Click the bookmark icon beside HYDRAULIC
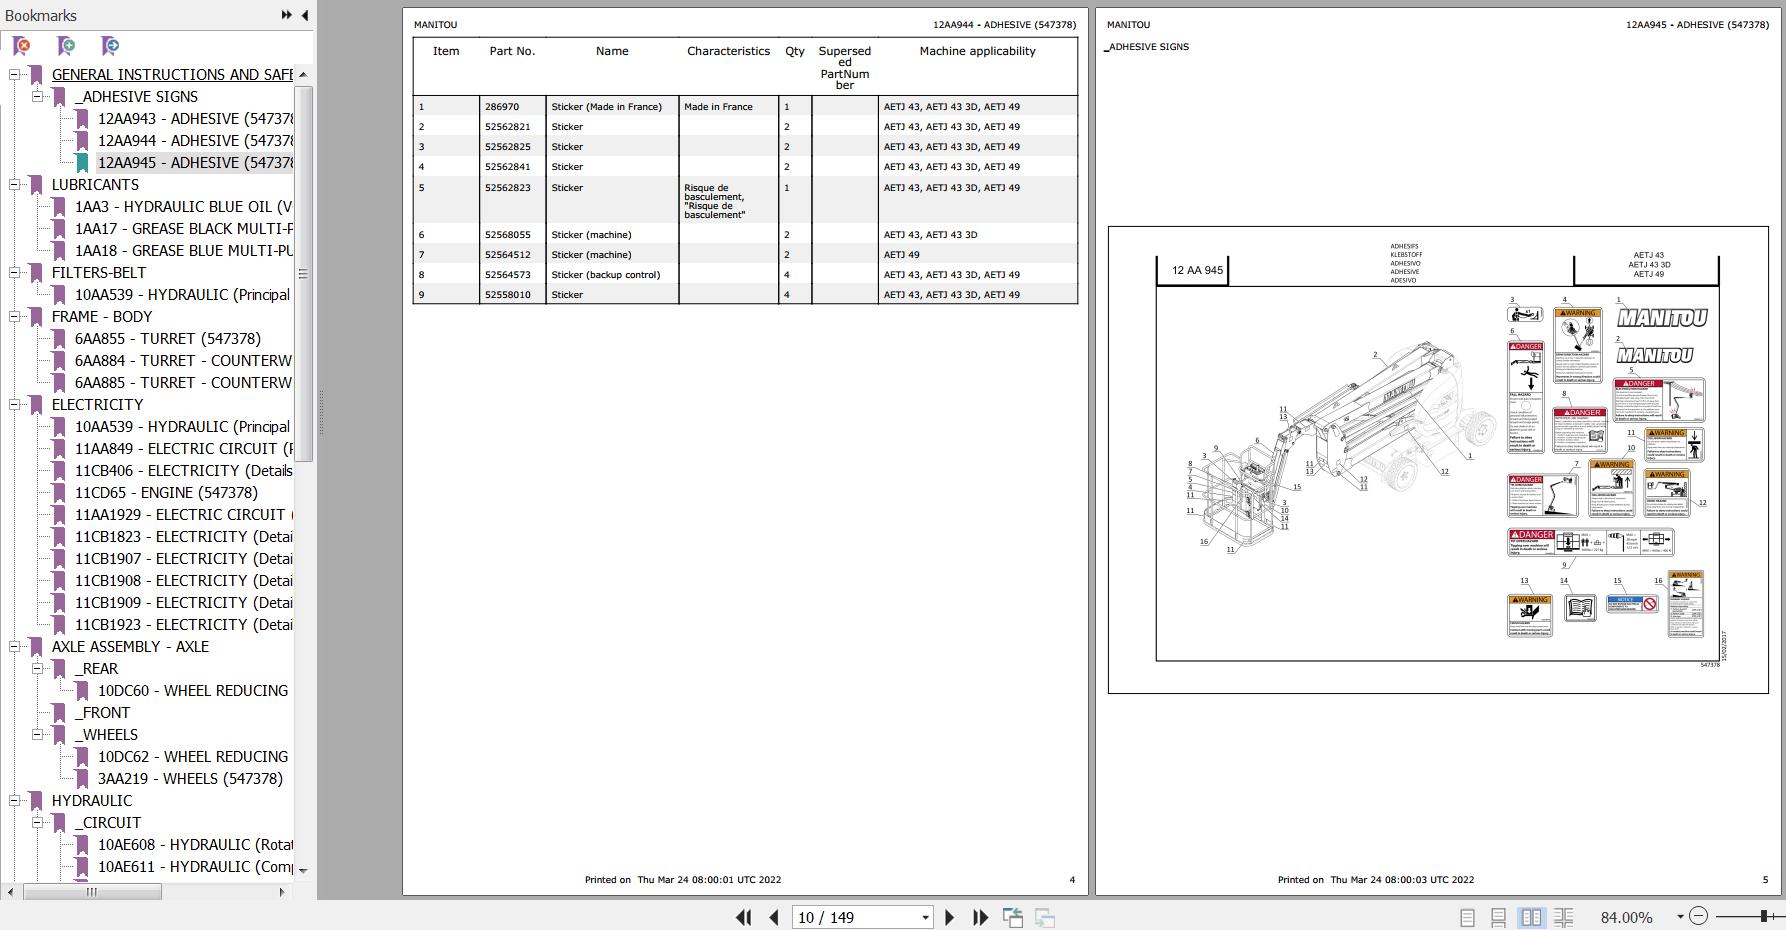This screenshot has width=1786, height=930. coord(36,801)
